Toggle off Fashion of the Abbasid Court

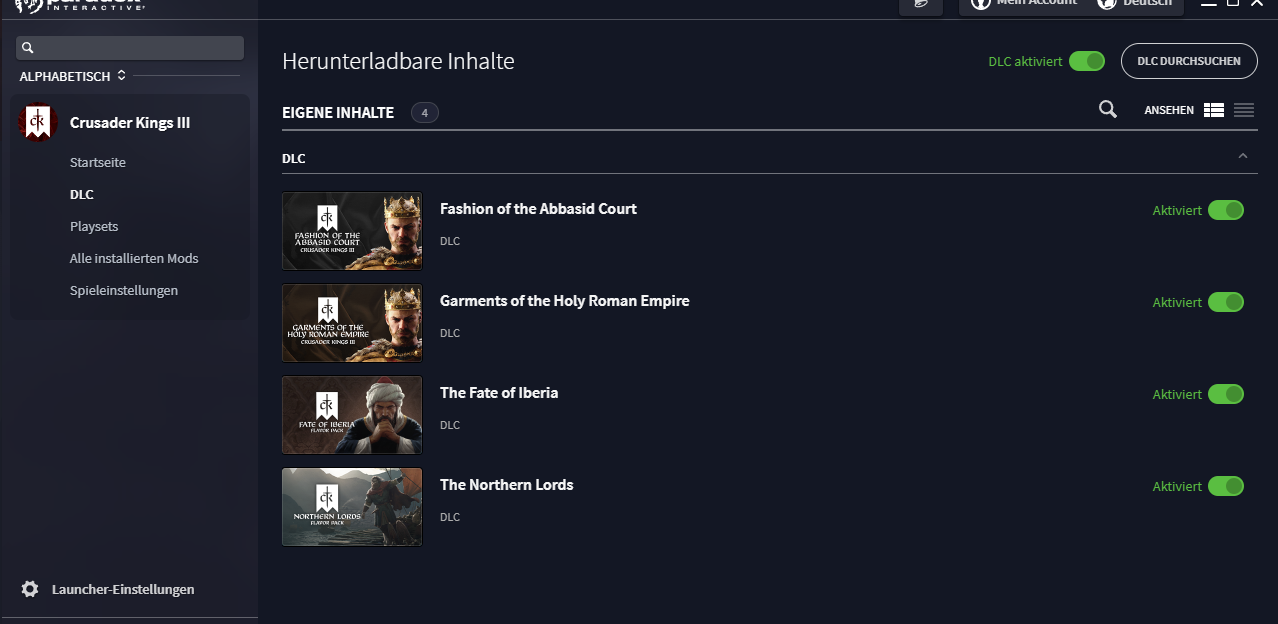[1227, 210]
